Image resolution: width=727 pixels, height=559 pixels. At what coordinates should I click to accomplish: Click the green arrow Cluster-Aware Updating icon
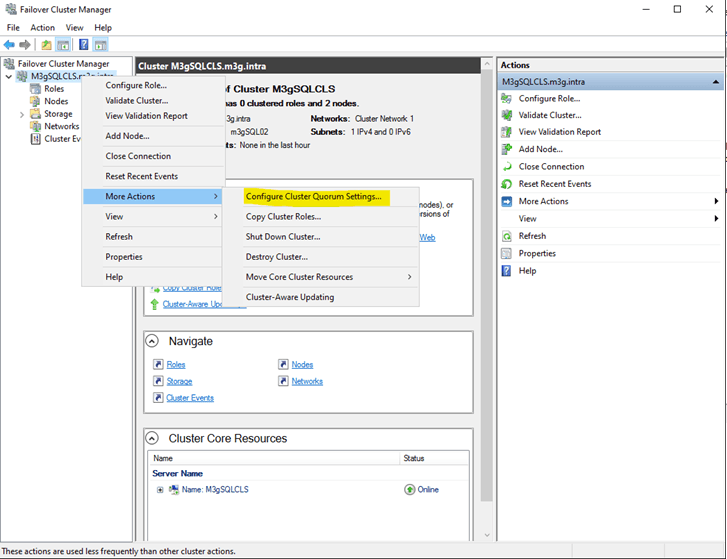pyautogui.click(x=154, y=304)
